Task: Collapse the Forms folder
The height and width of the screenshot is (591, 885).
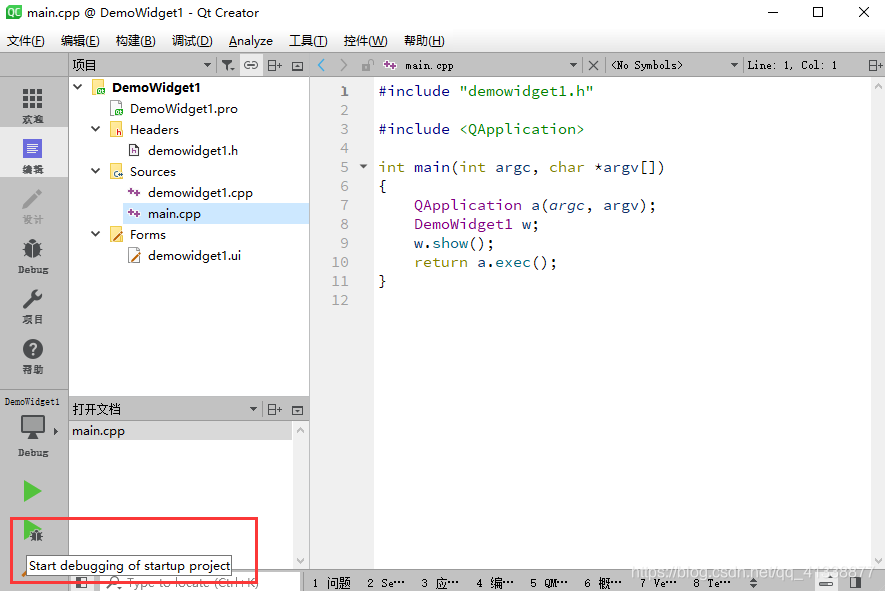Action: tap(96, 234)
